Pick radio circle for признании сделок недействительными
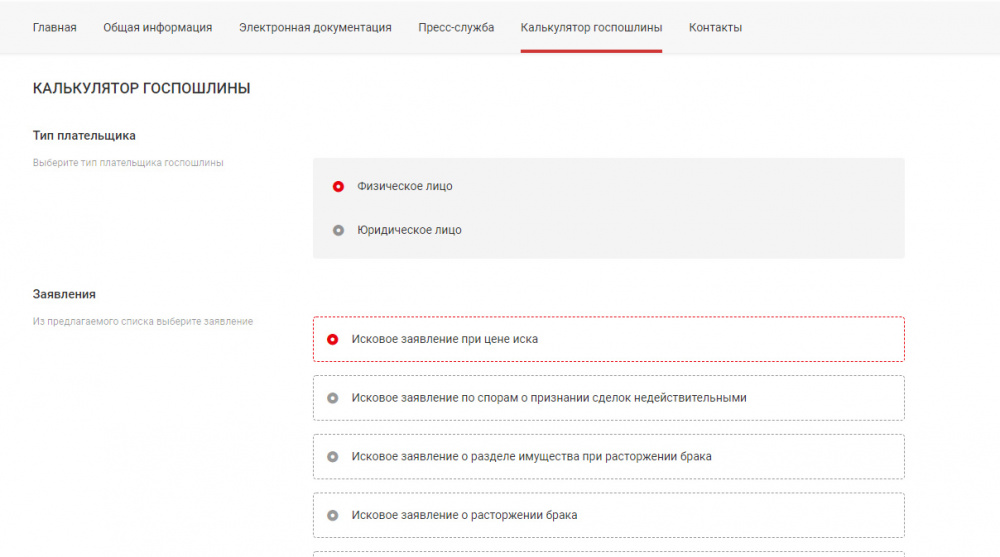Screen dimensions: 1000x557 coord(333,398)
